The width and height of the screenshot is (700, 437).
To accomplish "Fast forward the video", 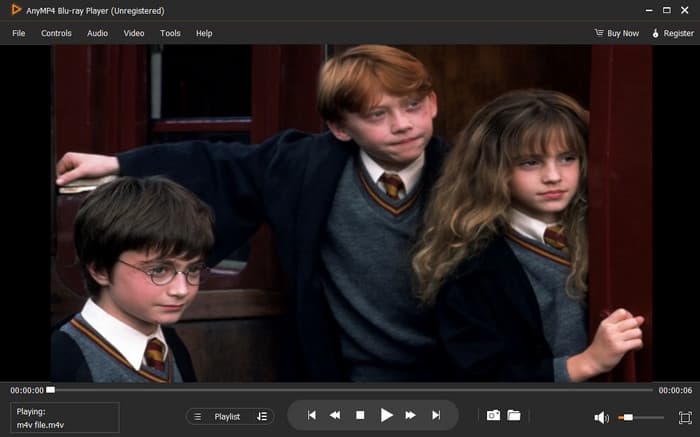I will (411, 415).
